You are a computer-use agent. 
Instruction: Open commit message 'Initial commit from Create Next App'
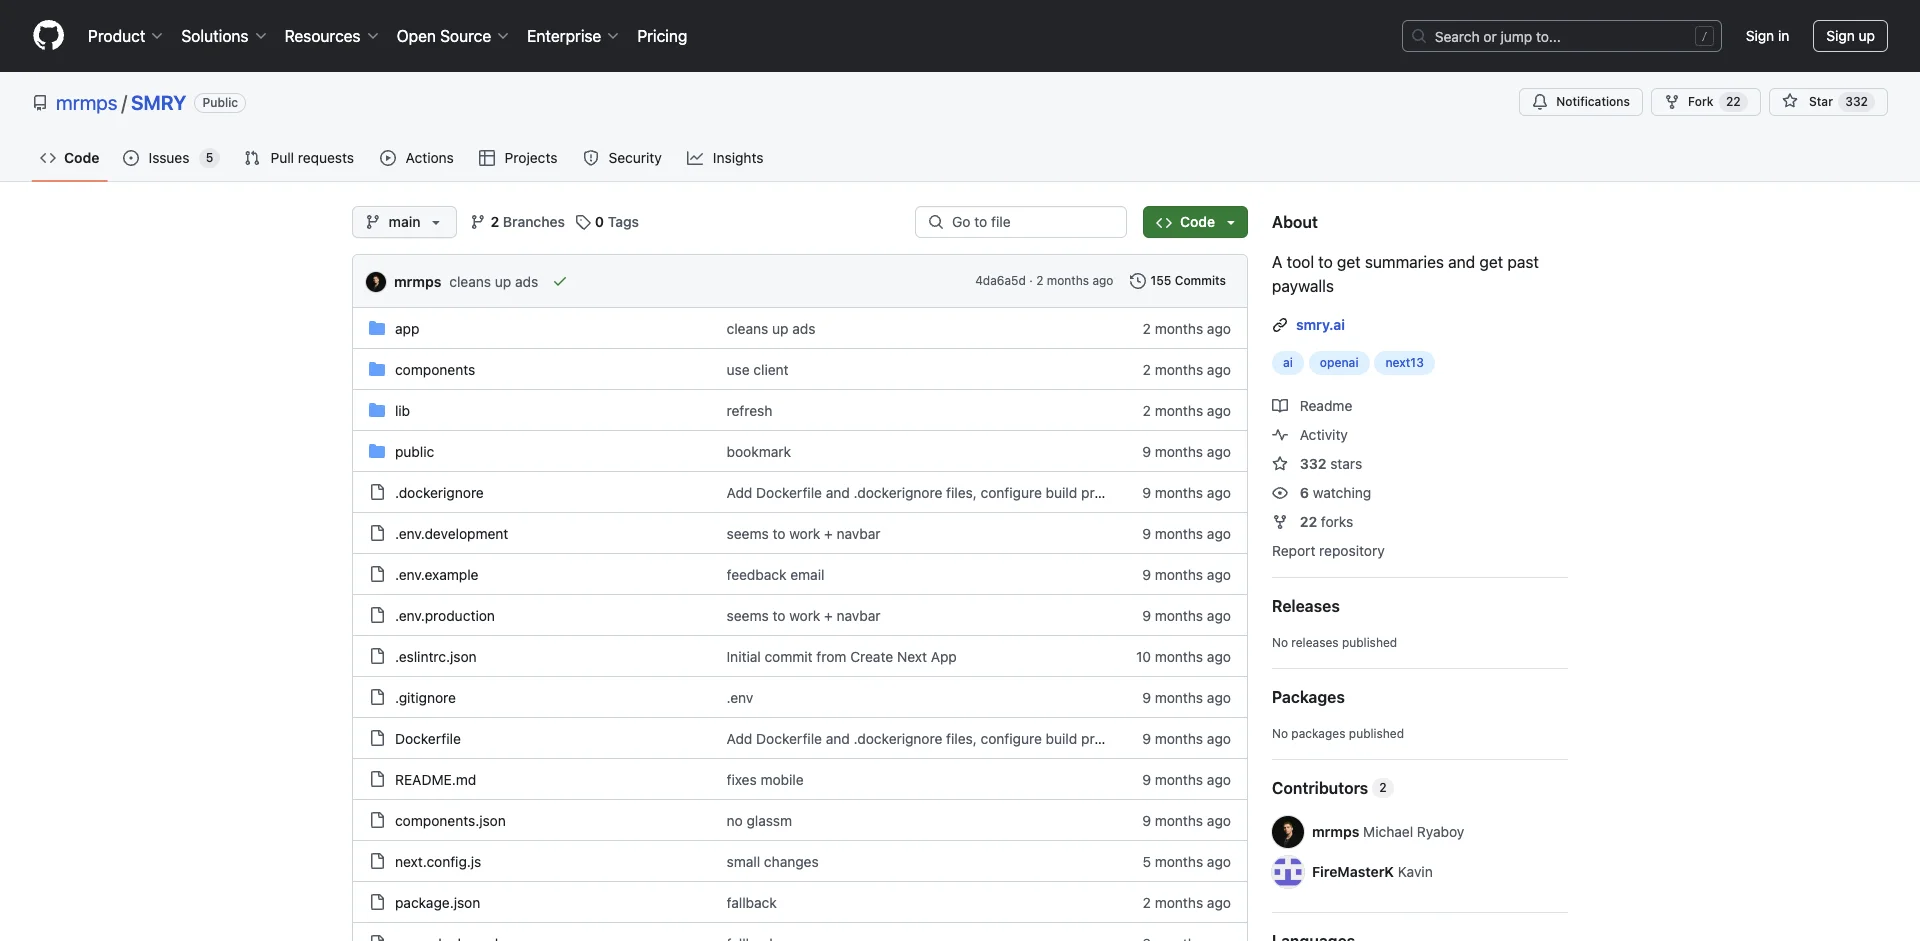(841, 657)
